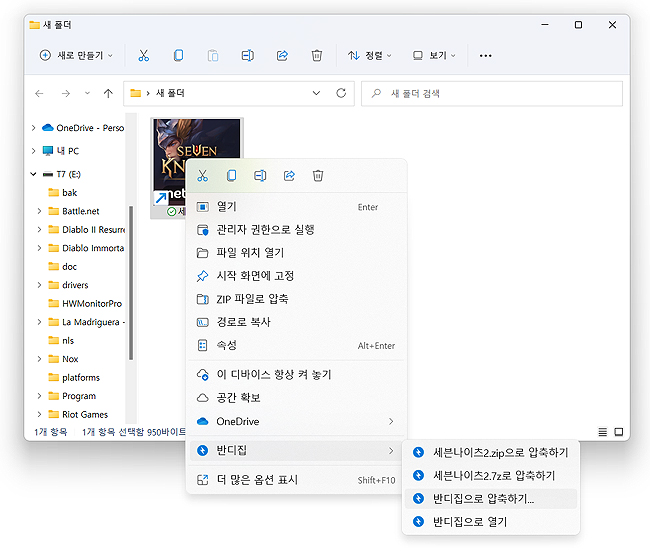Click the Share icon in the Explorer toolbar
This screenshot has height=551, width=650.
coord(282,56)
